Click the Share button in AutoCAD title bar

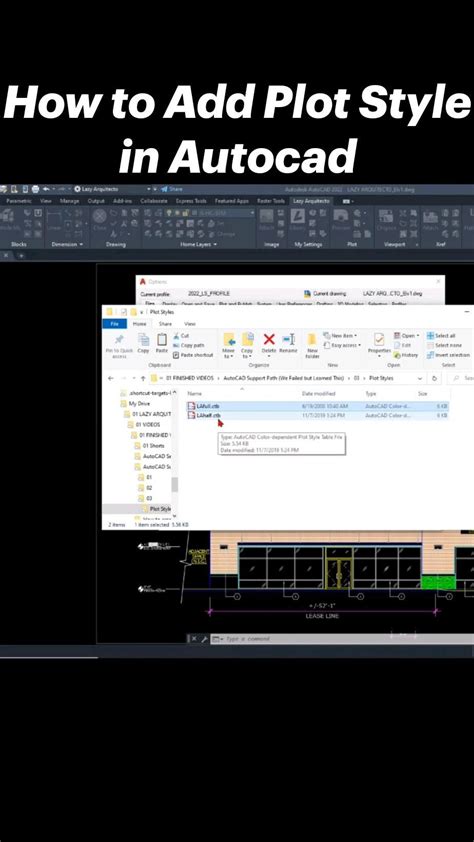pos(172,189)
